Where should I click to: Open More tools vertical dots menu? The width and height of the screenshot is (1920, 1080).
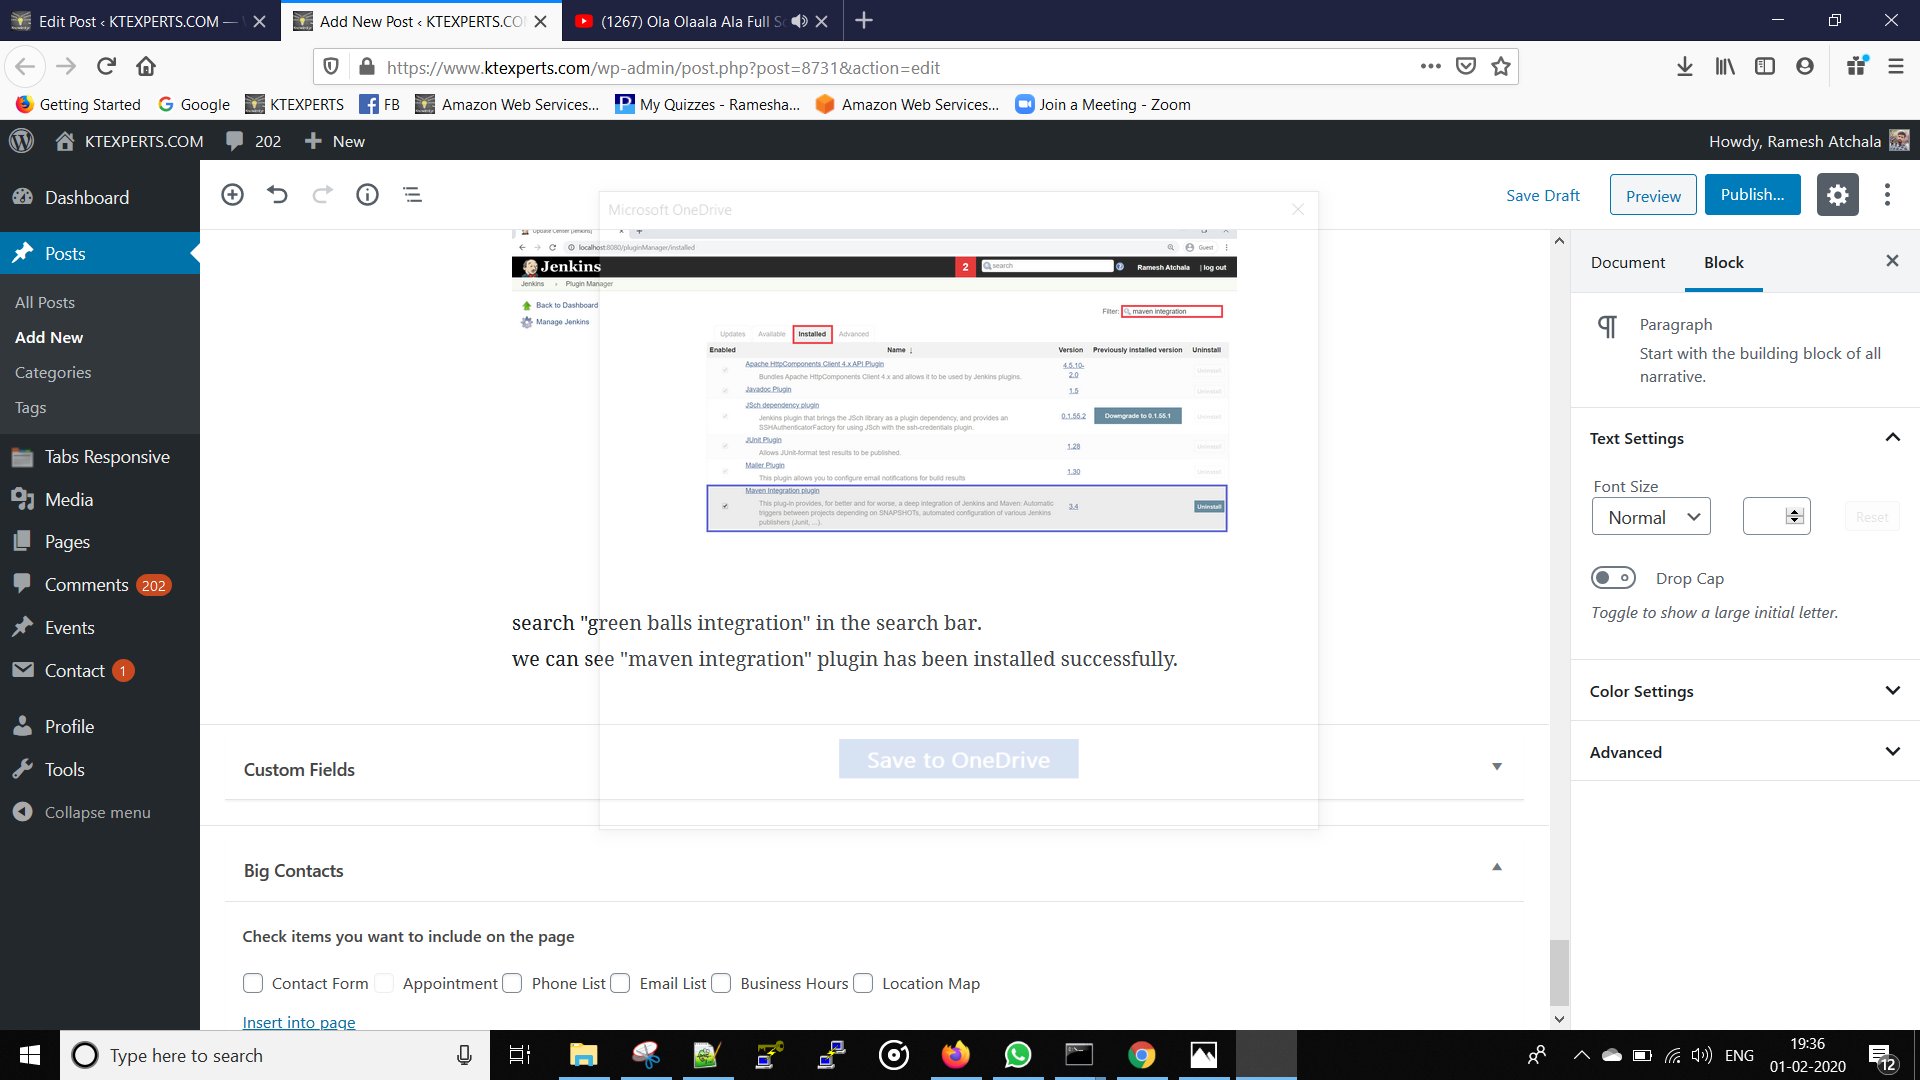pos(1887,195)
